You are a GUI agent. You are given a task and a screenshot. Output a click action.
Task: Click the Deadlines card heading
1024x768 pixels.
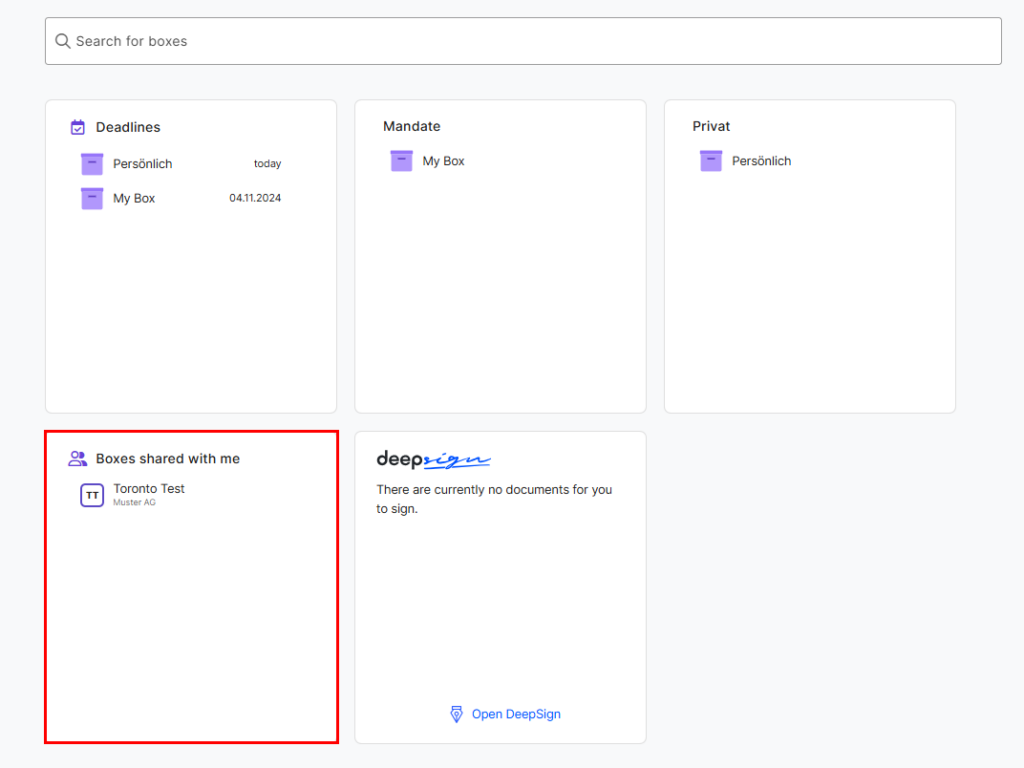(128, 127)
